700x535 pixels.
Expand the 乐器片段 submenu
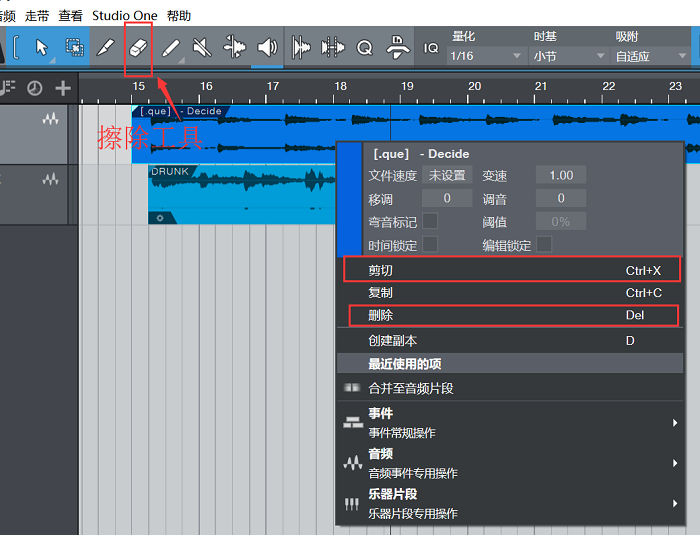coord(510,503)
